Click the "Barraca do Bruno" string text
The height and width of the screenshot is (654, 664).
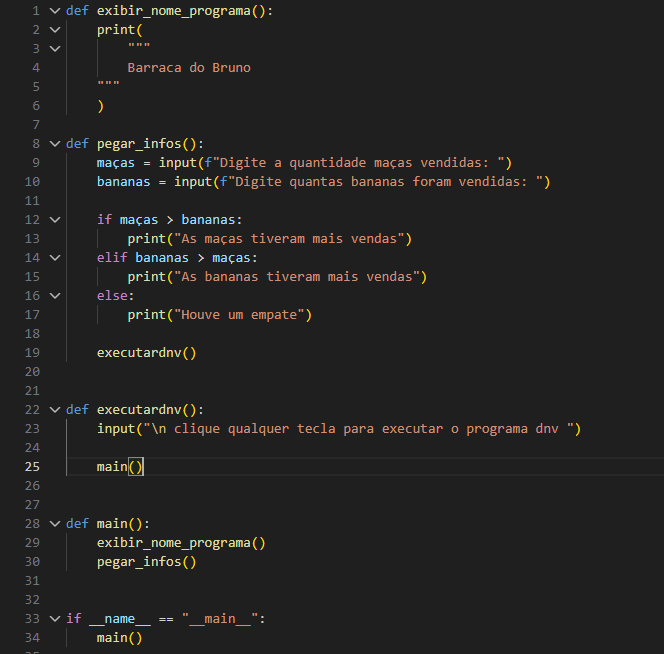189,68
